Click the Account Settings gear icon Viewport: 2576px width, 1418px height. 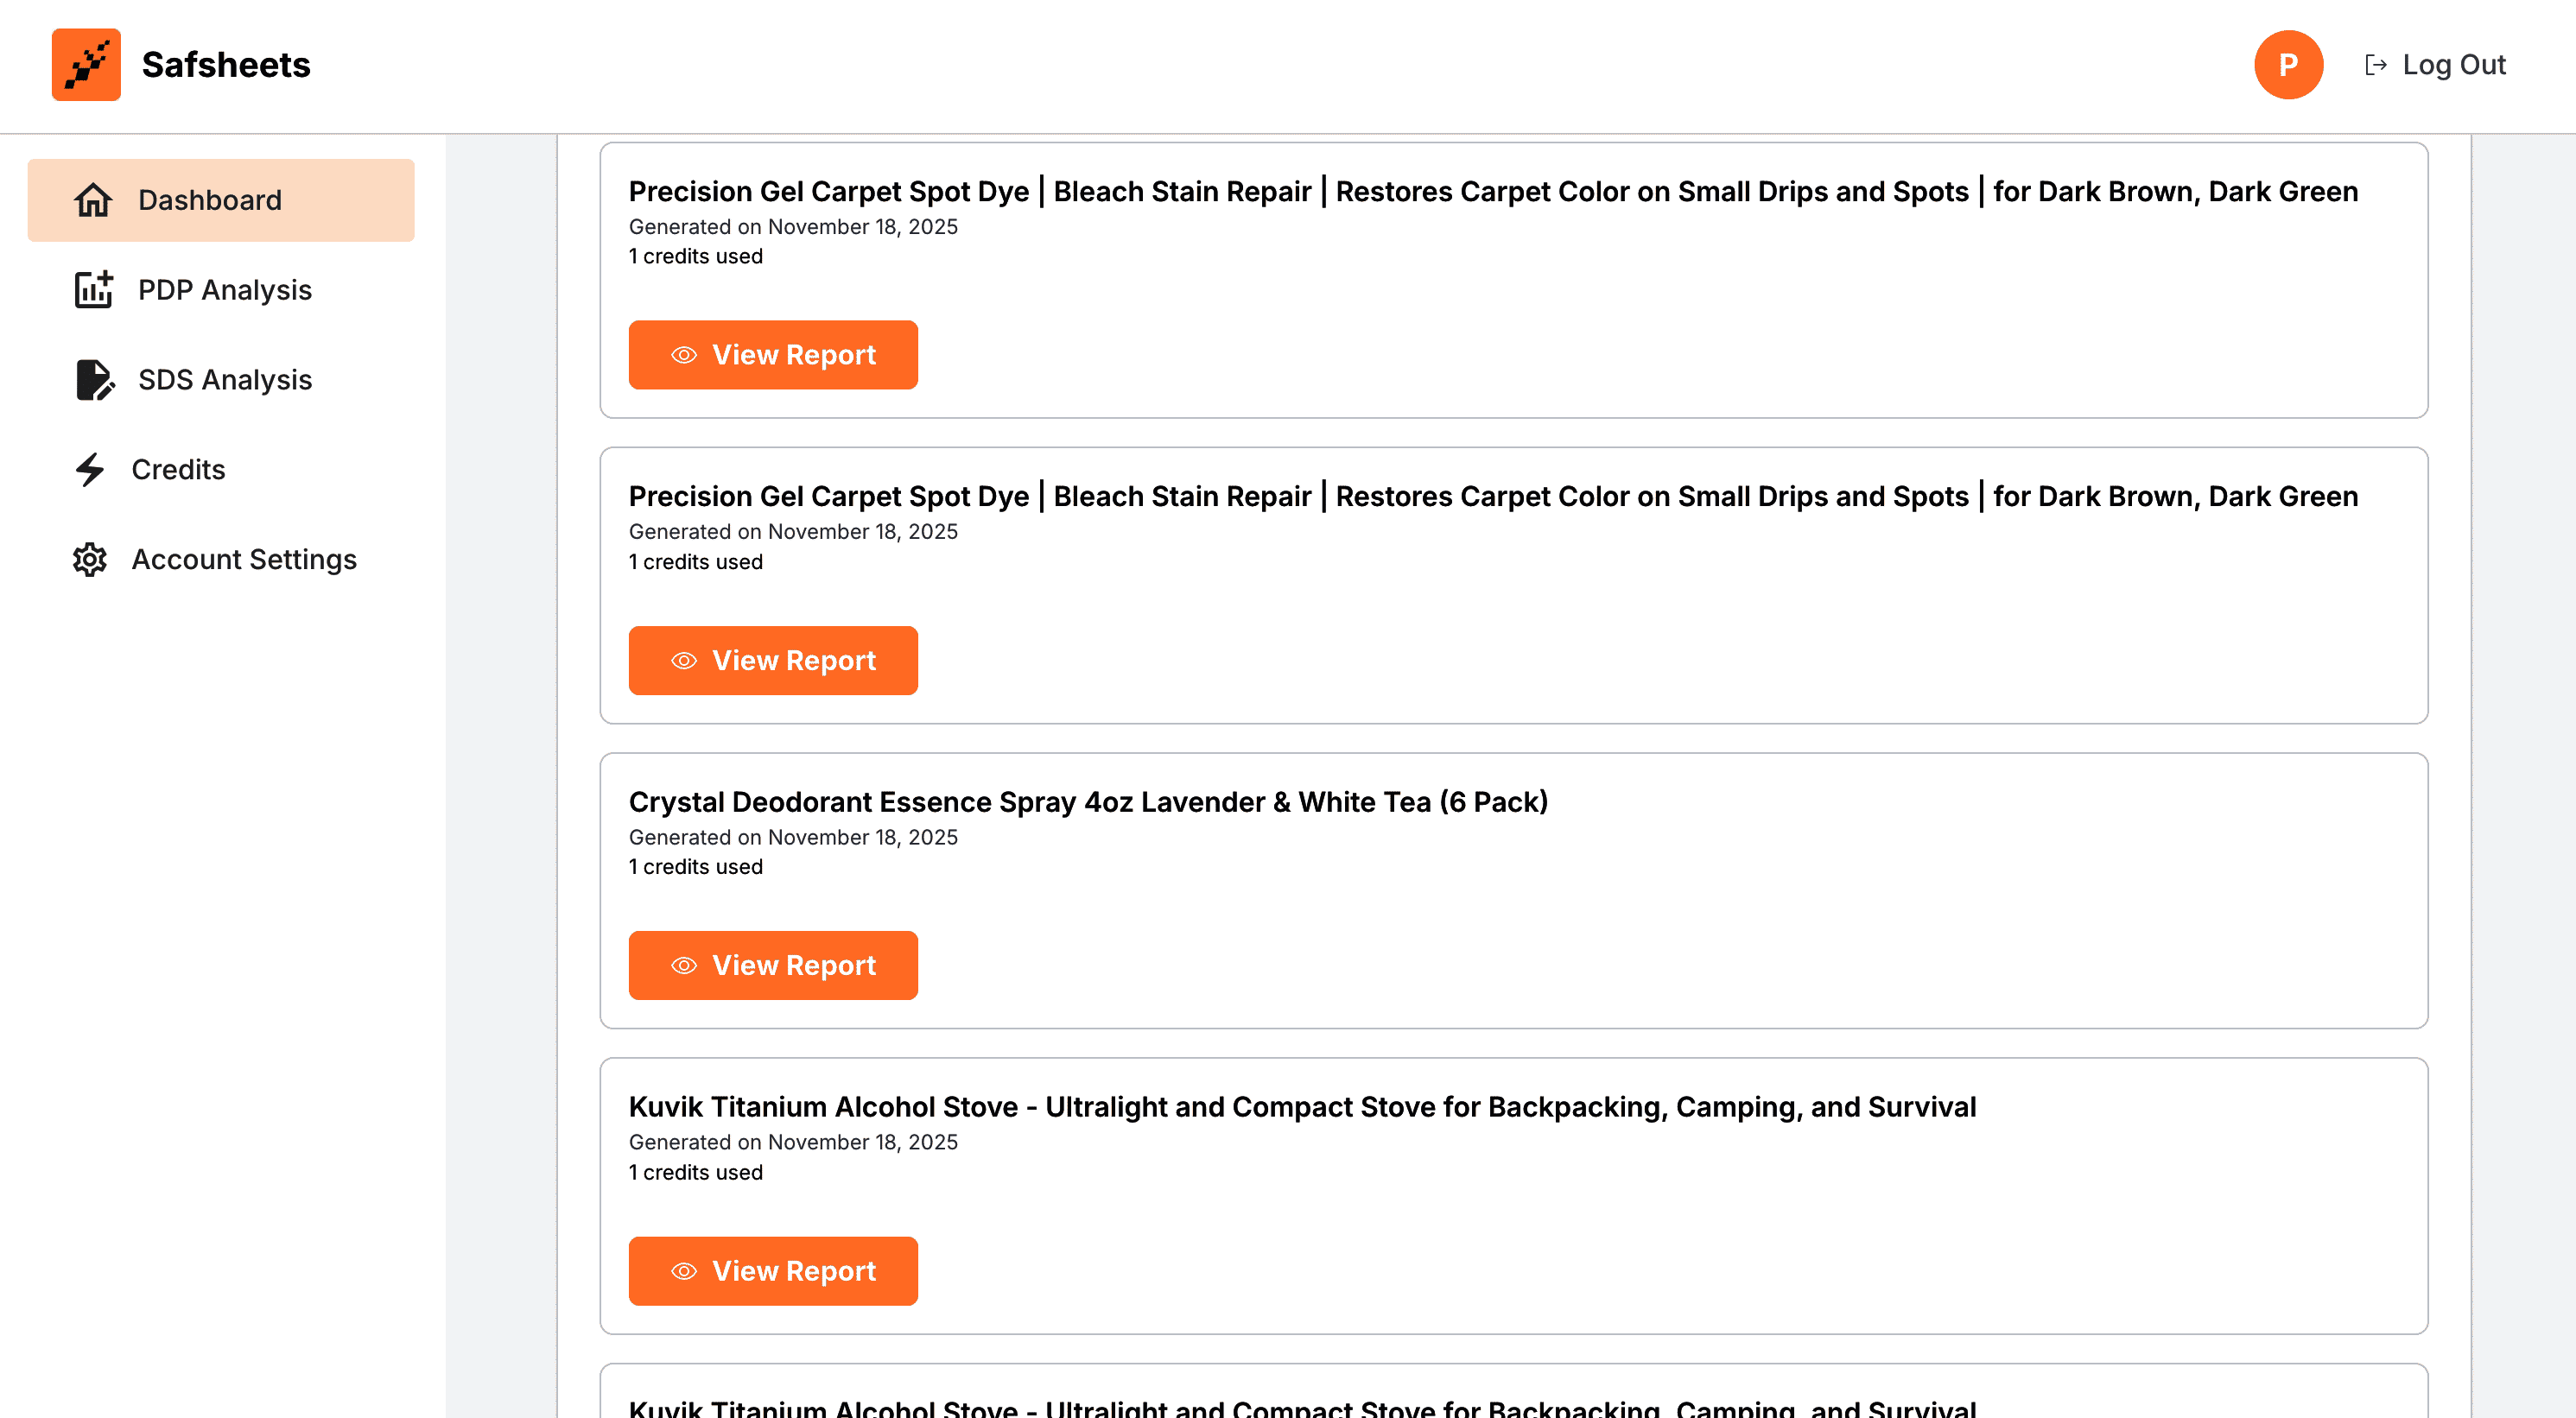(x=90, y=560)
